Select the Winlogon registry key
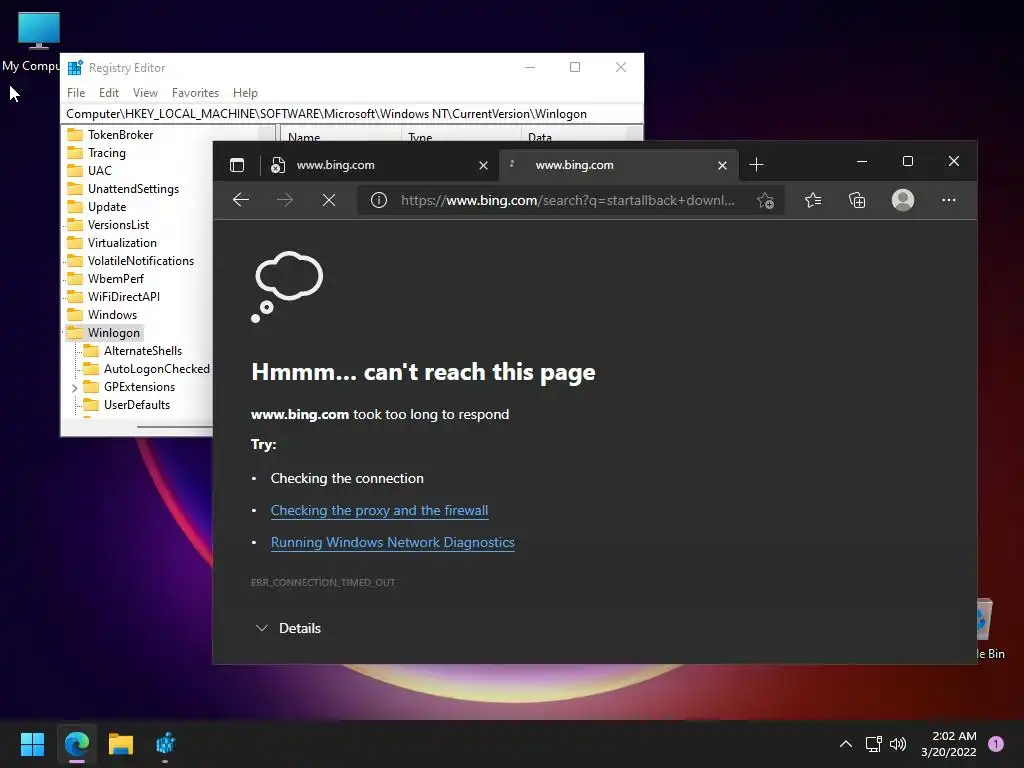Viewport: 1024px width, 768px height. (114, 332)
